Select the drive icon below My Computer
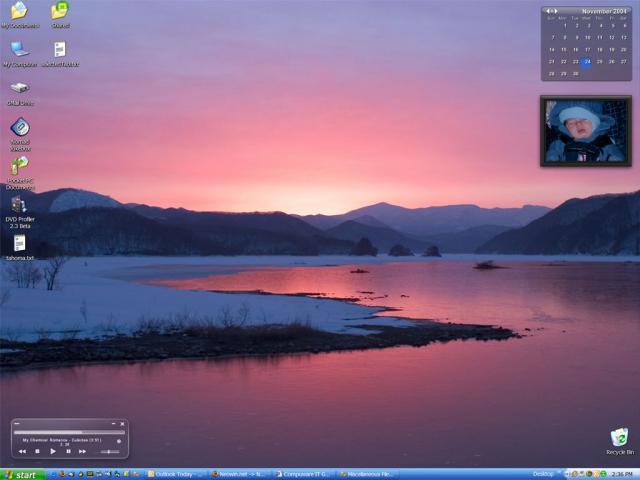The height and width of the screenshot is (480, 640). tap(20, 93)
